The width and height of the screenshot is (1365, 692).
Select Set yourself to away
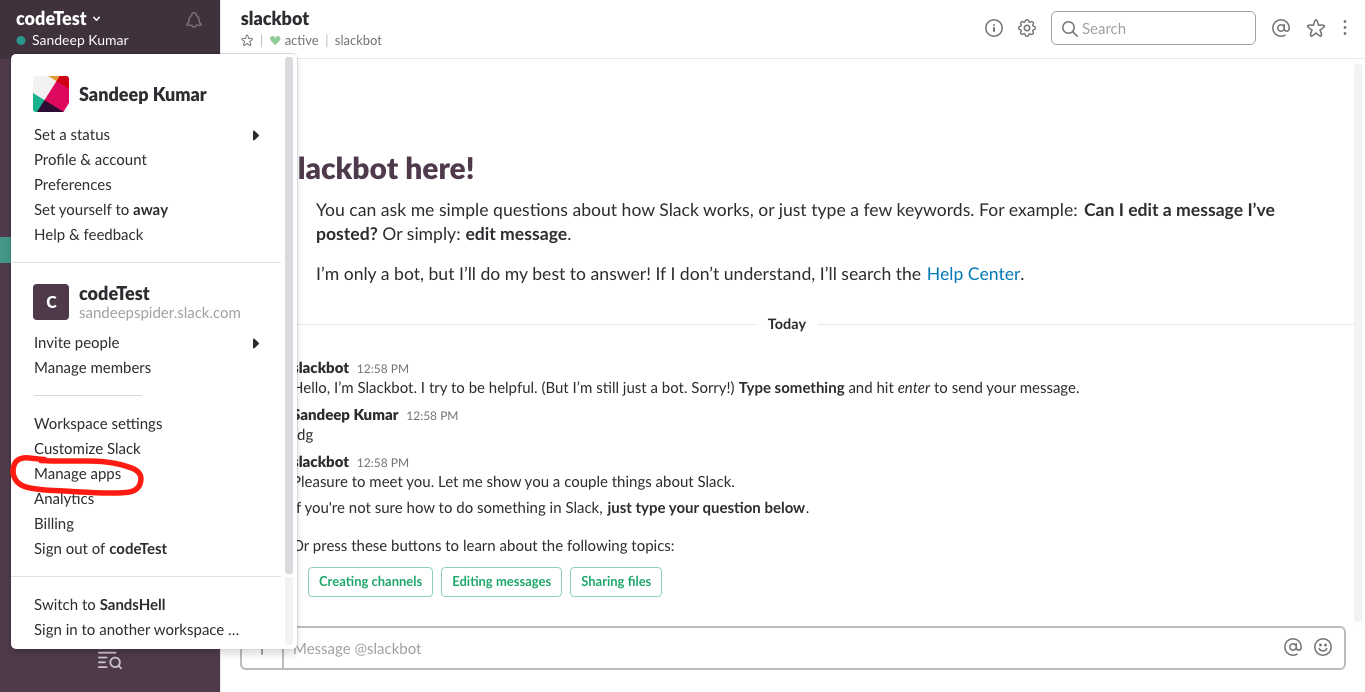[101, 210]
